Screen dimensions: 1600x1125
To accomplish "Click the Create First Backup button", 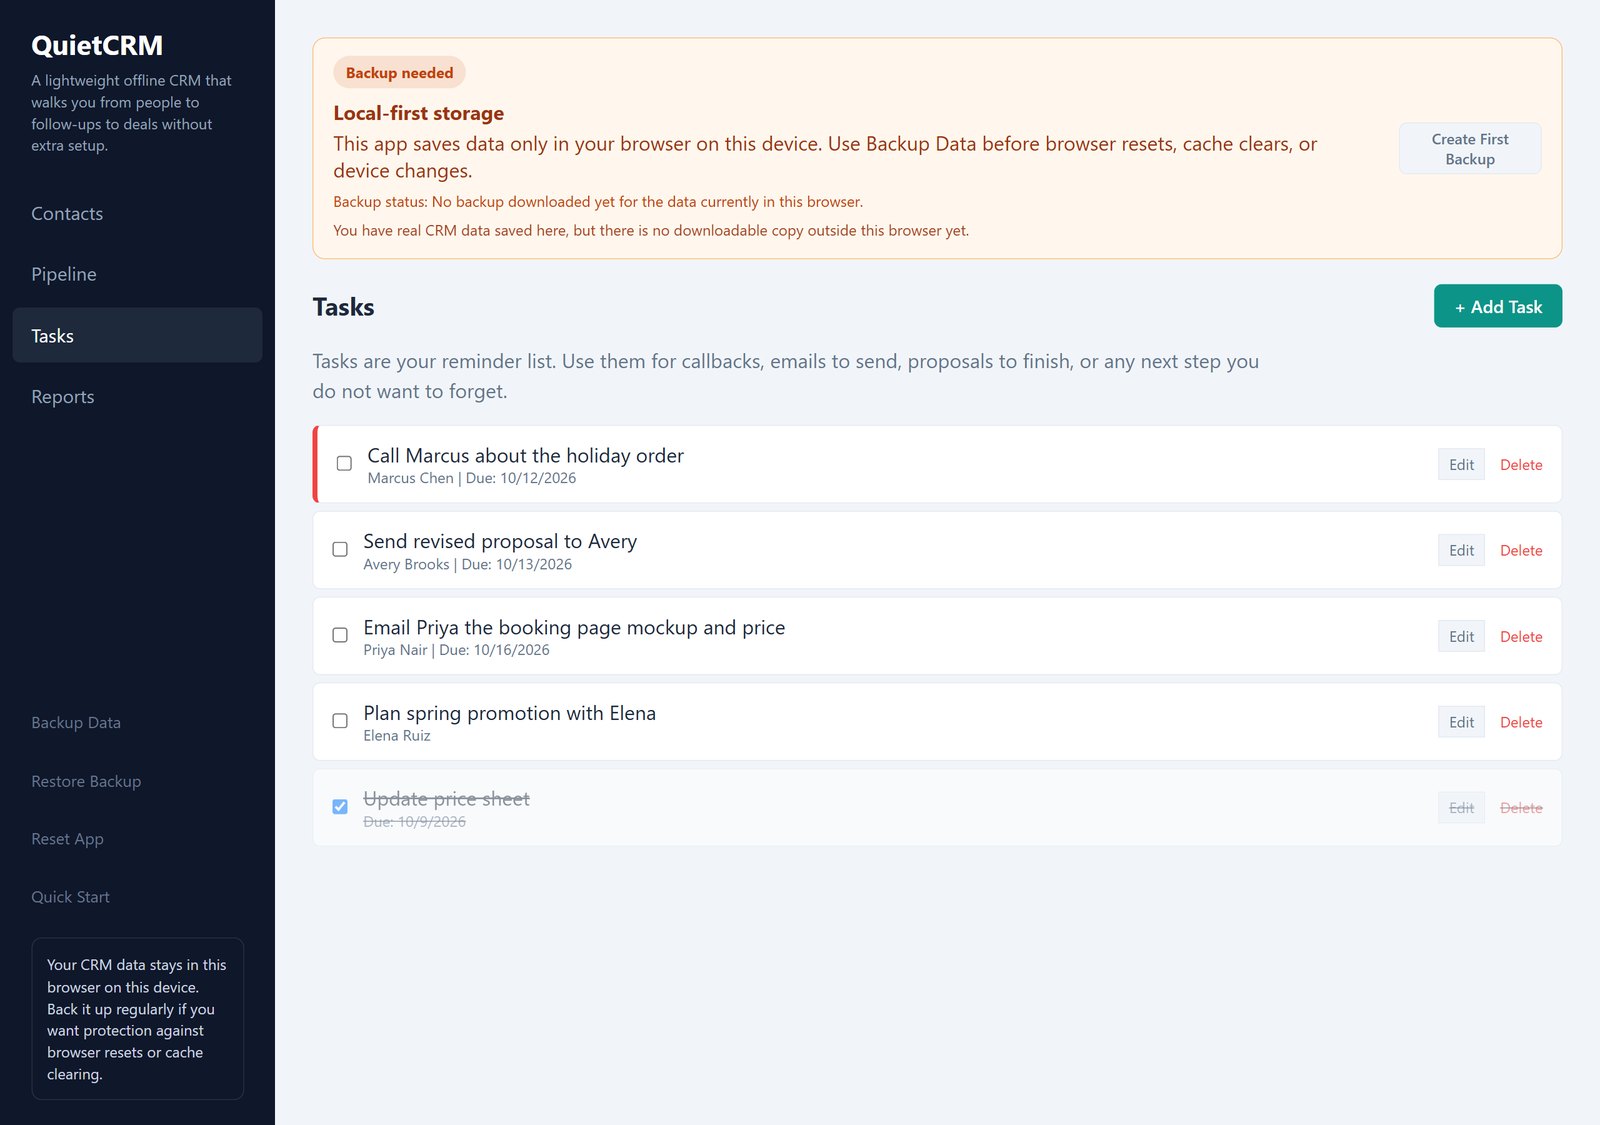I will click(x=1470, y=149).
